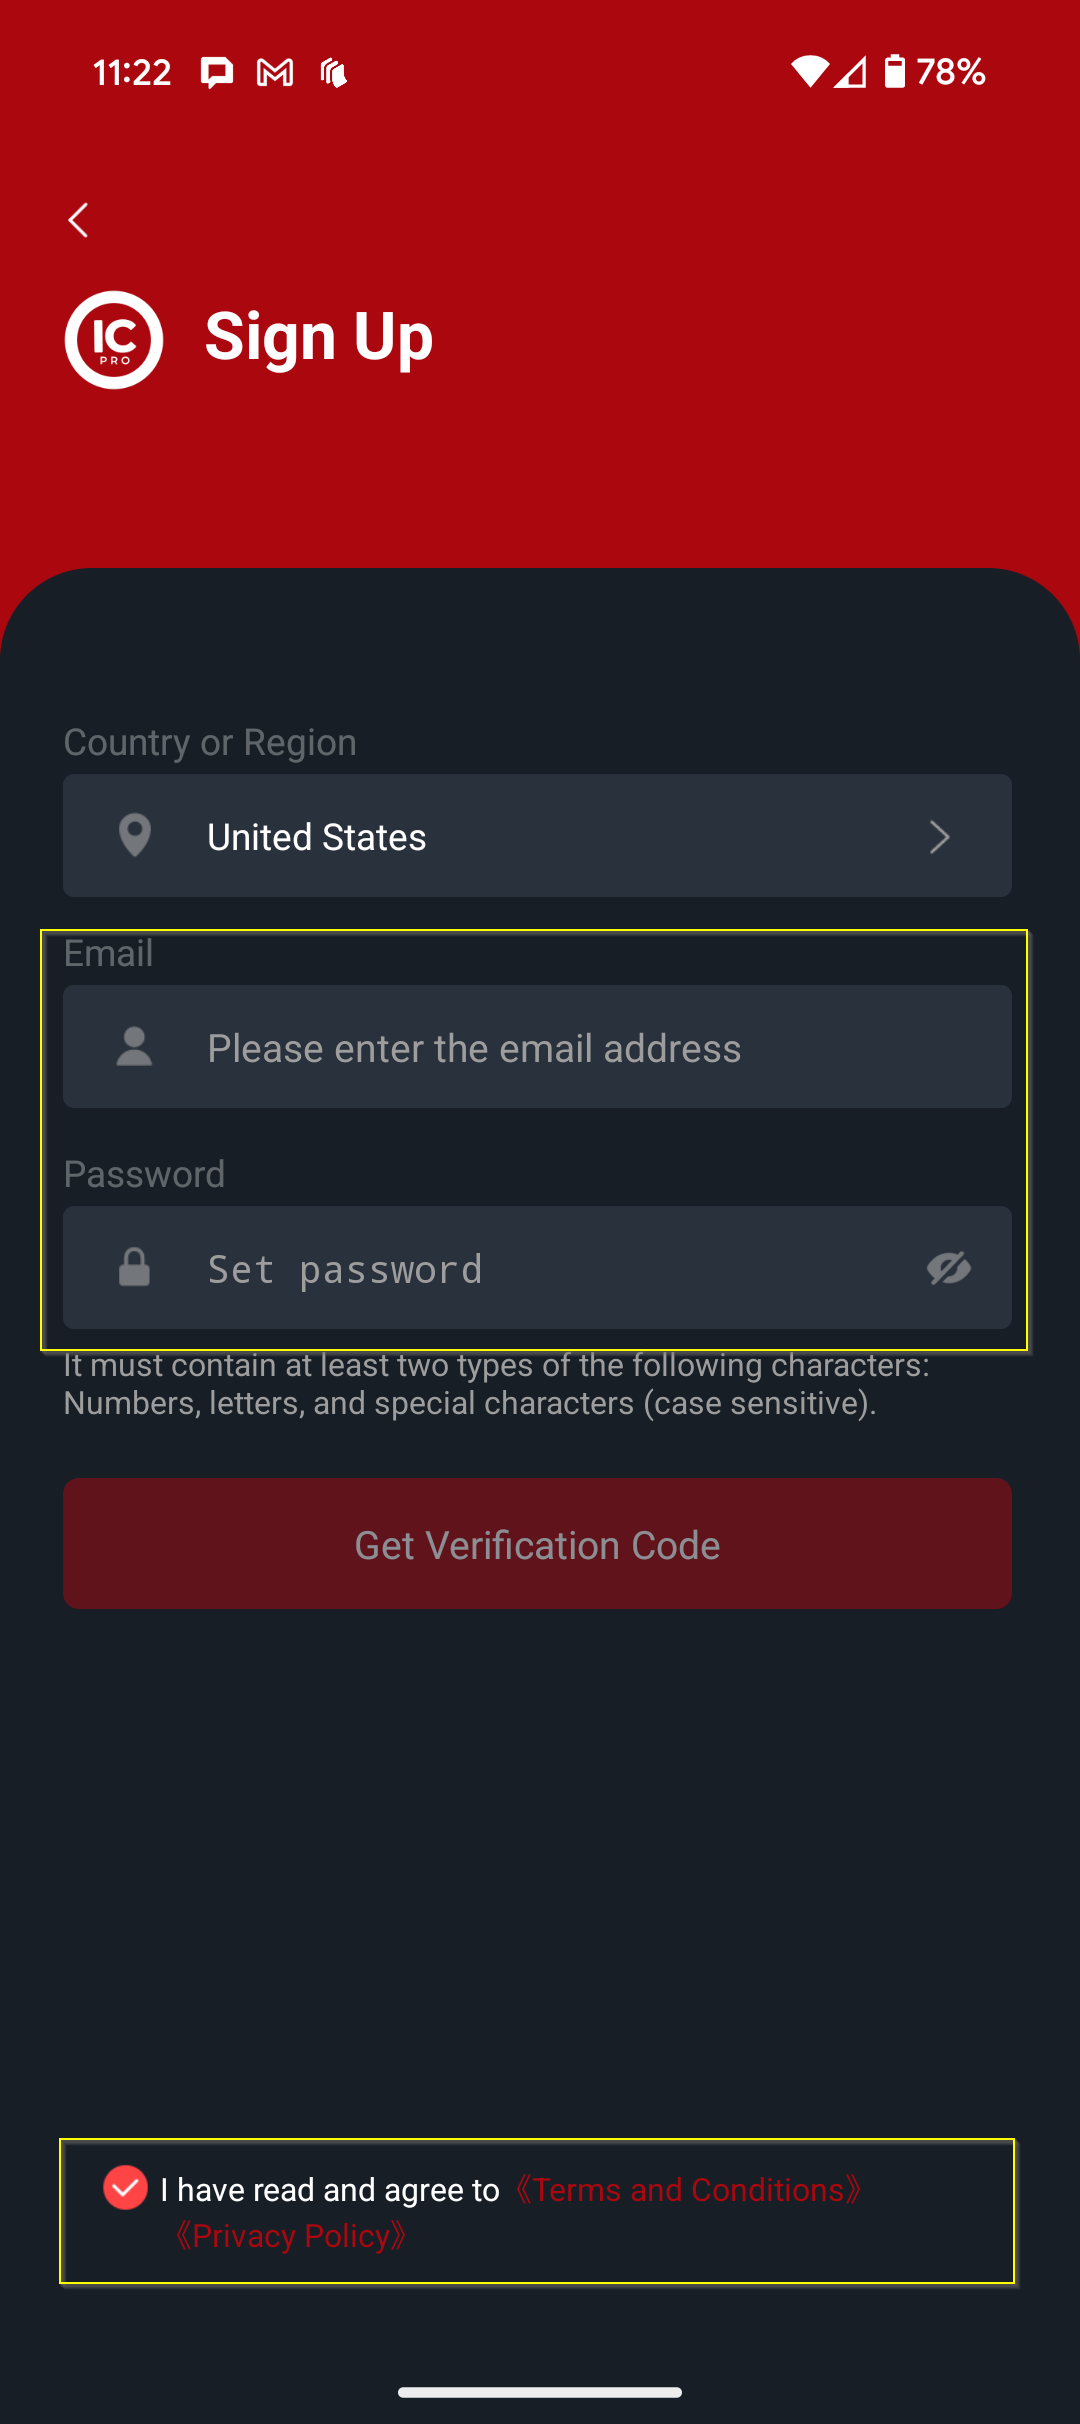Open the Gmail icon in the status bar

[x=273, y=71]
